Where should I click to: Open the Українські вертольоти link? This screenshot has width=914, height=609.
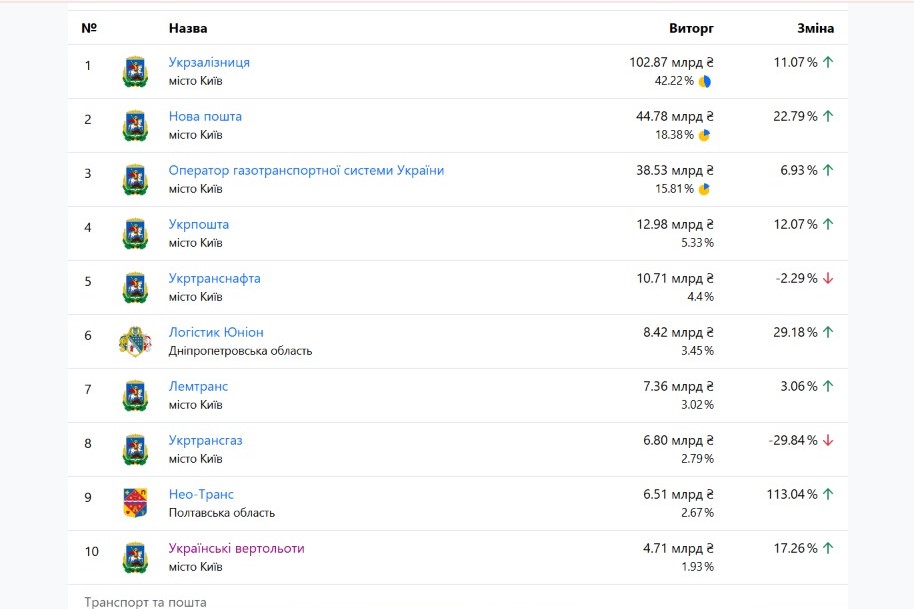237,548
